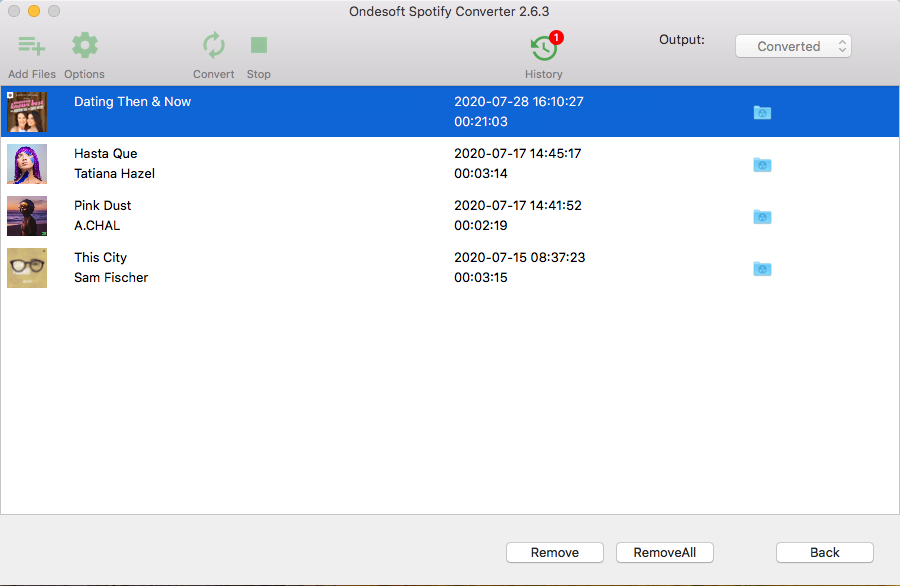Open the output folder for Pink Dust
Screen dimensions: 900x586
[x=762, y=216]
